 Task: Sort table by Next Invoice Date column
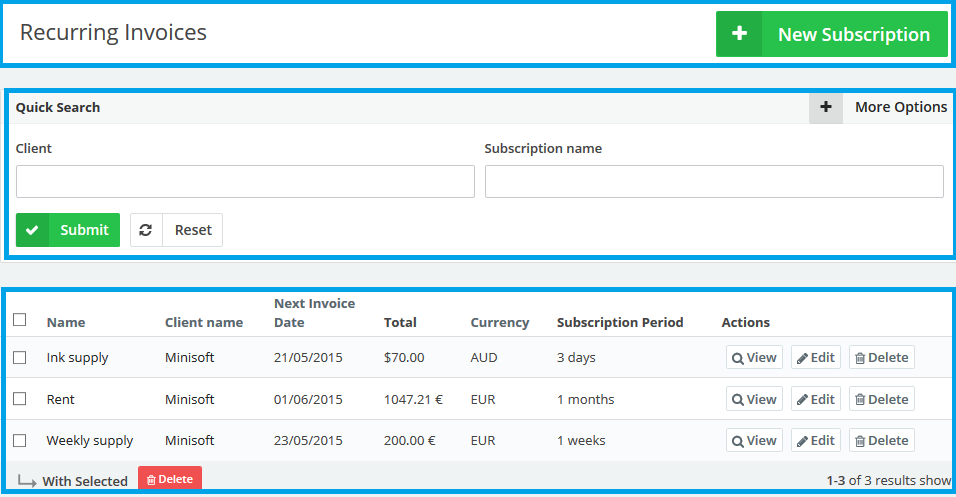[x=314, y=313]
